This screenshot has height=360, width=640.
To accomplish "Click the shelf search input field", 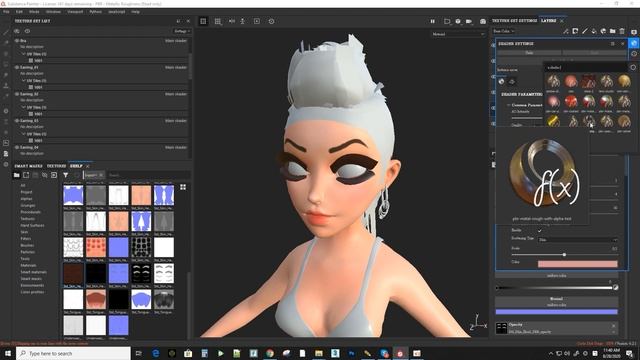I will [x=148, y=175].
